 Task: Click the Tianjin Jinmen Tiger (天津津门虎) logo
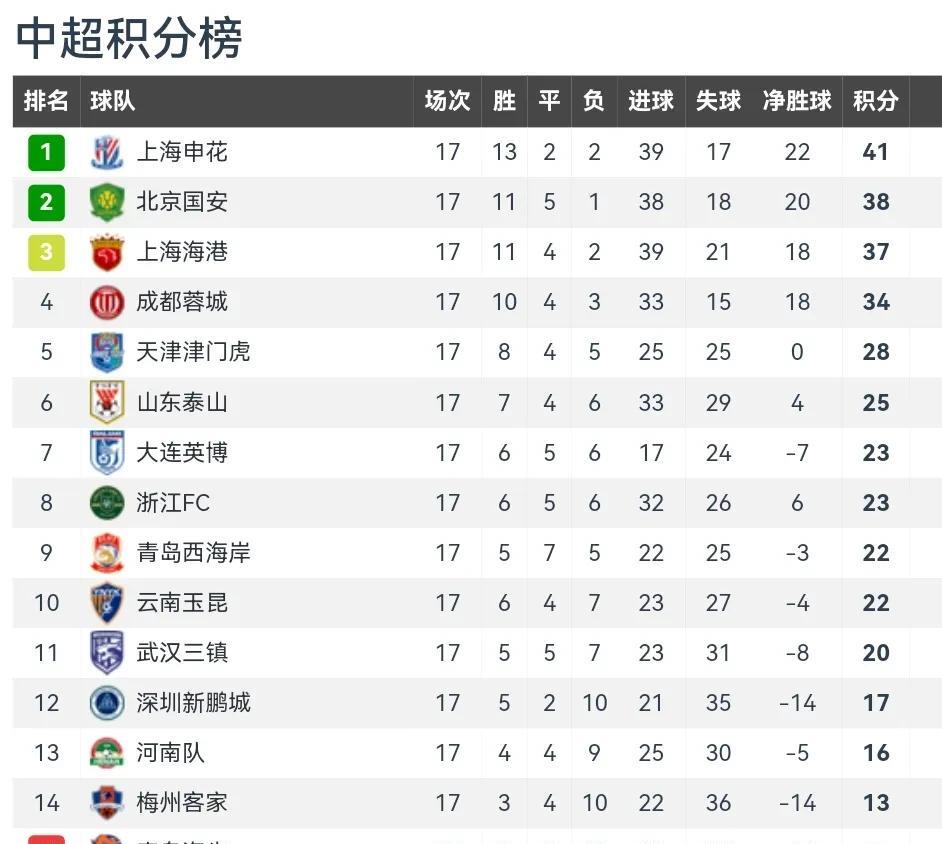coord(107,352)
